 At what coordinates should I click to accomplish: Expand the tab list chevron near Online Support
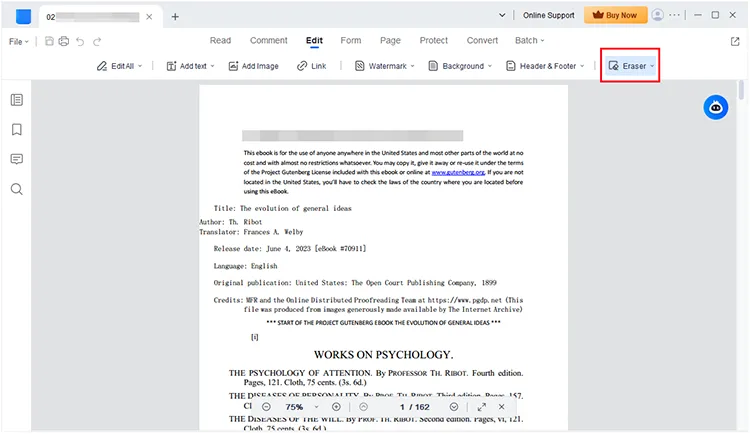point(502,15)
